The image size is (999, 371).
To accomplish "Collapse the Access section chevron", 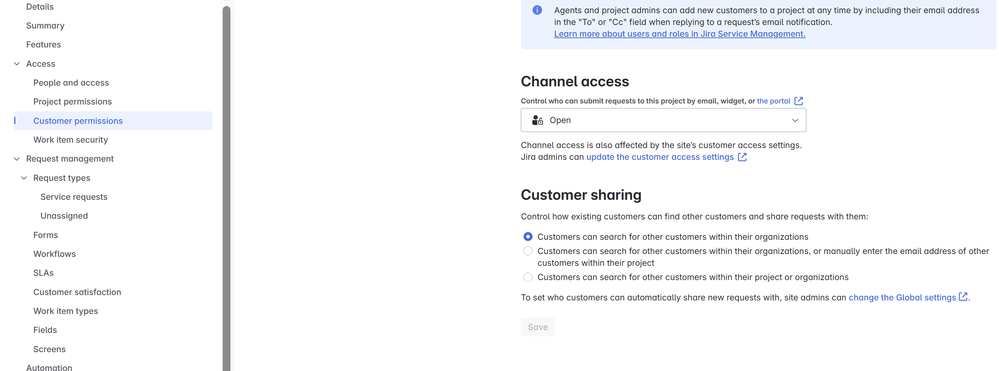I will pyautogui.click(x=17, y=64).
